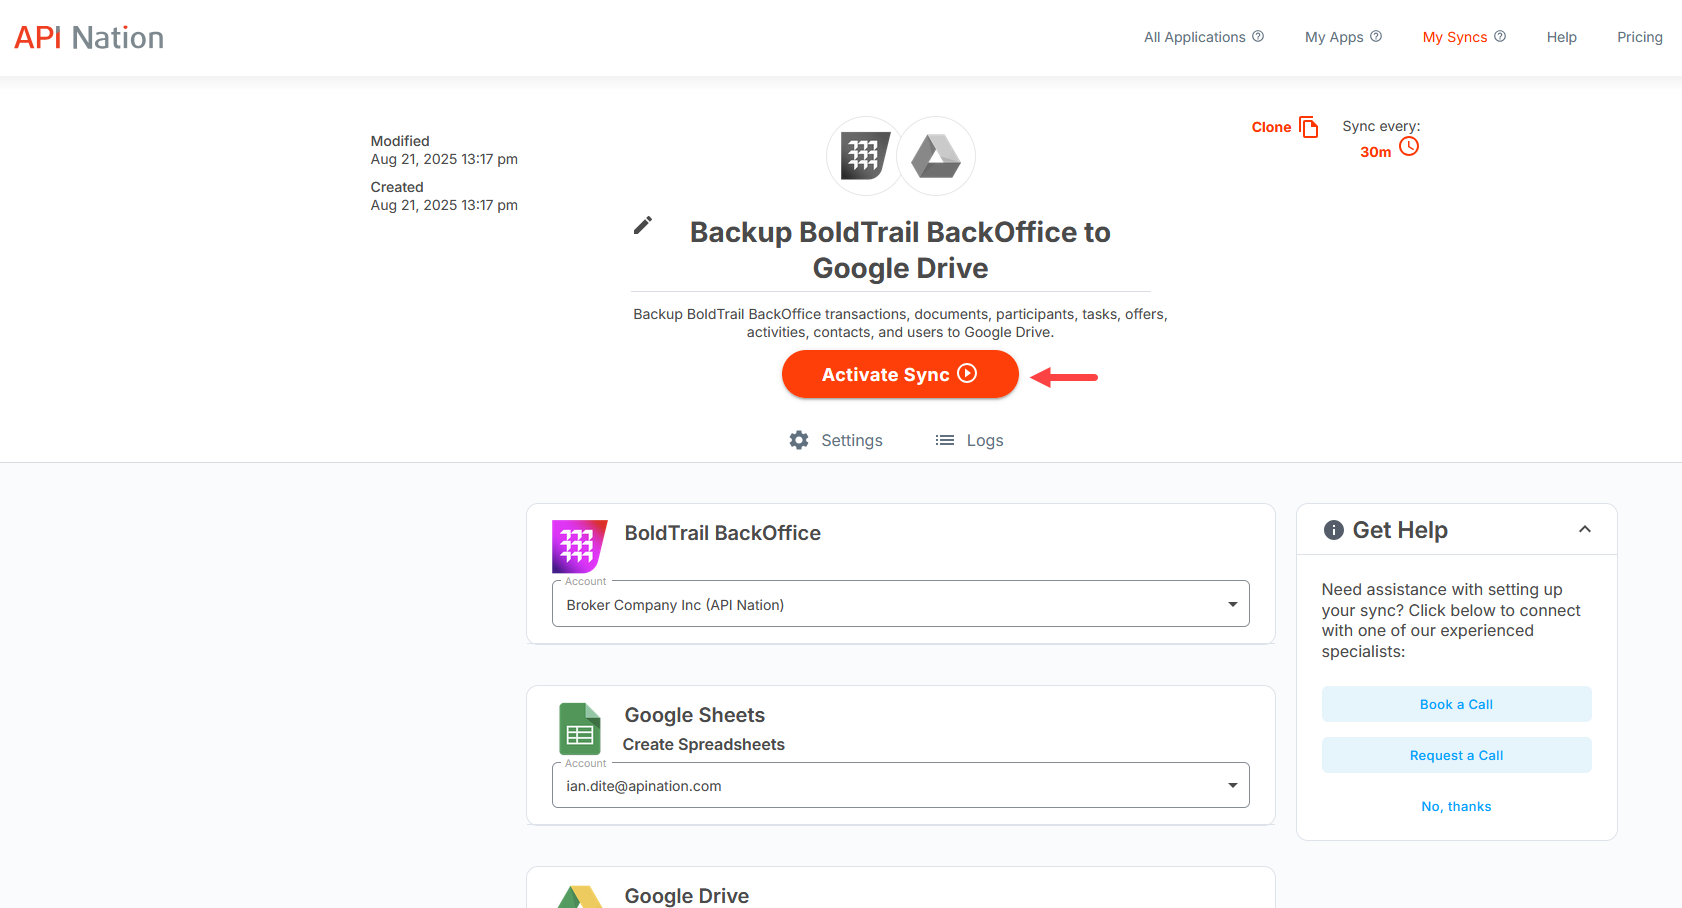
Task: Open the Pricing page
Action: (1640, 37)
